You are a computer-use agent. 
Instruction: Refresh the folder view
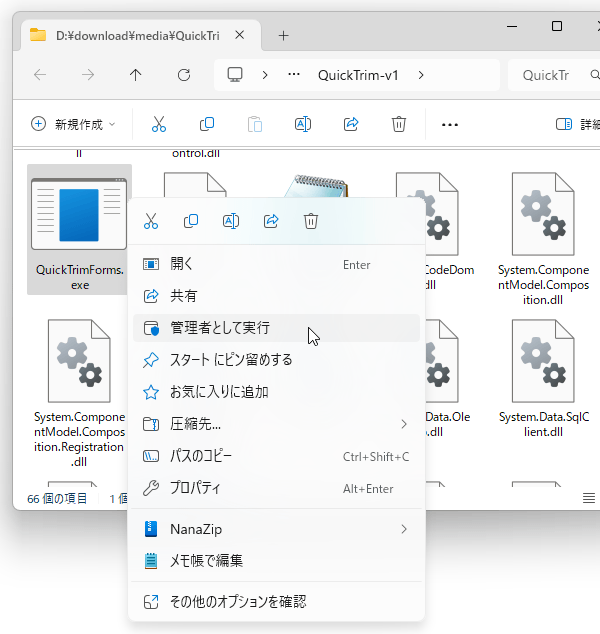tap(184, 75)
